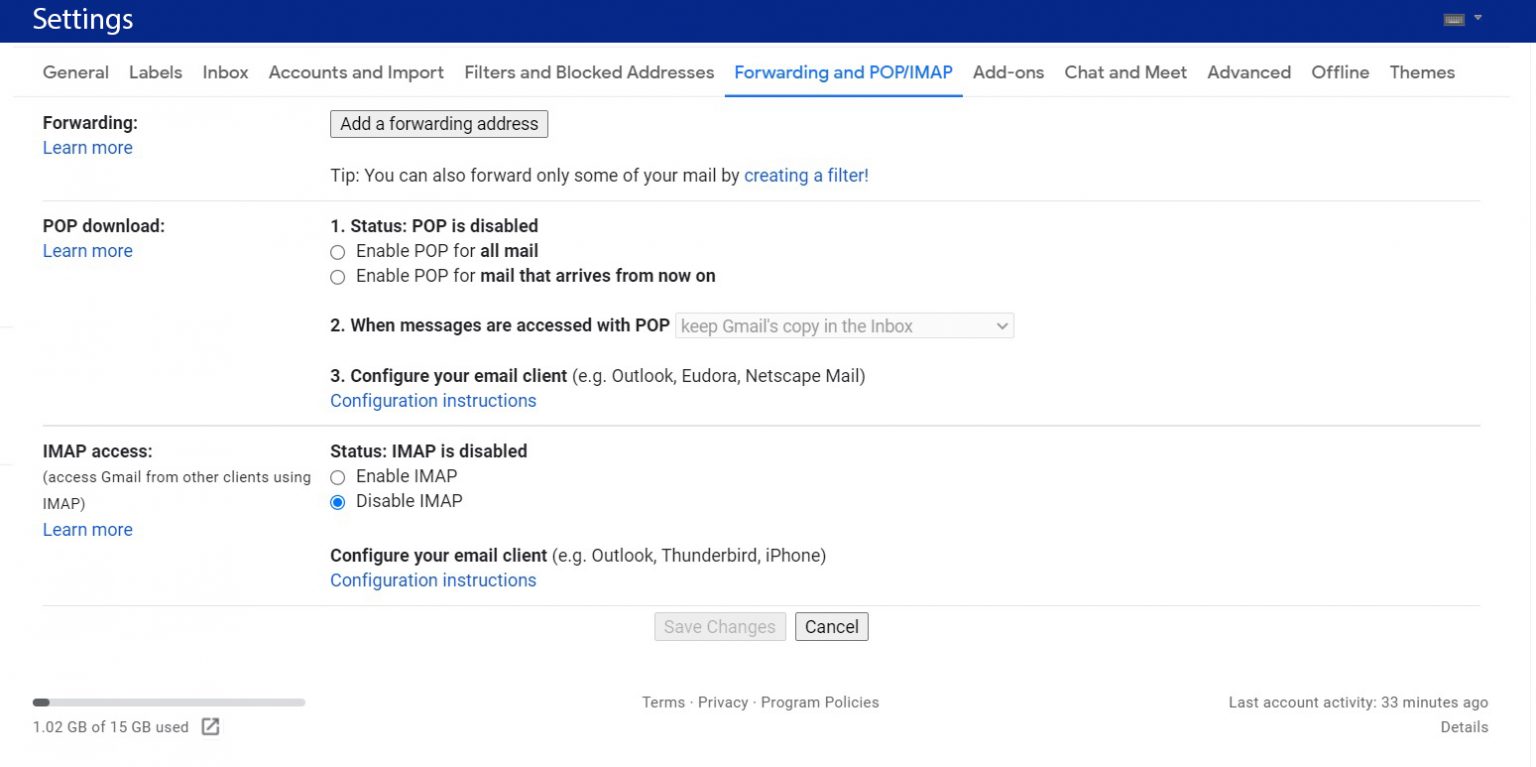
Task: Open the 'keep Gmail's copy in the Inbox' dropdown
Action: click(x=844, y=325)
